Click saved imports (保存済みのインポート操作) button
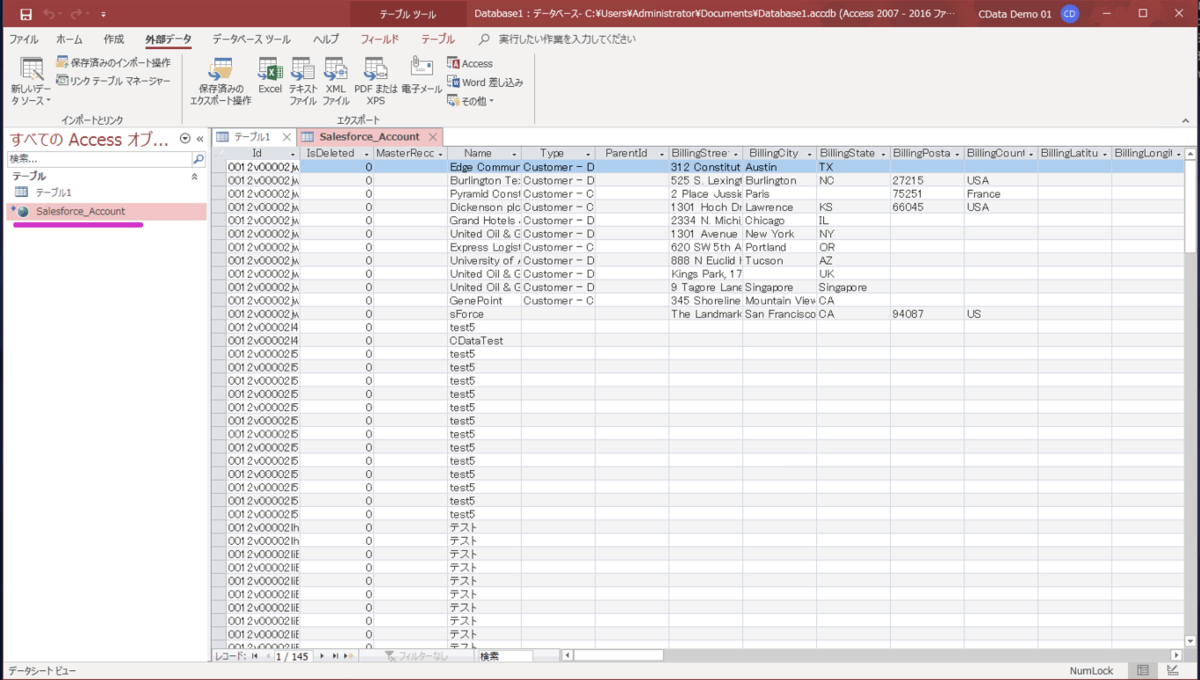The width and height of the screenshot is (1200, 680). click(x=113, y=62)
